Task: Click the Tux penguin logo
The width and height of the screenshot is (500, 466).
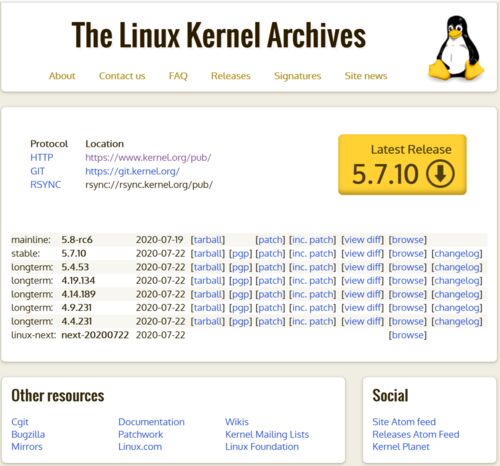Action: [x=456, y=48]
